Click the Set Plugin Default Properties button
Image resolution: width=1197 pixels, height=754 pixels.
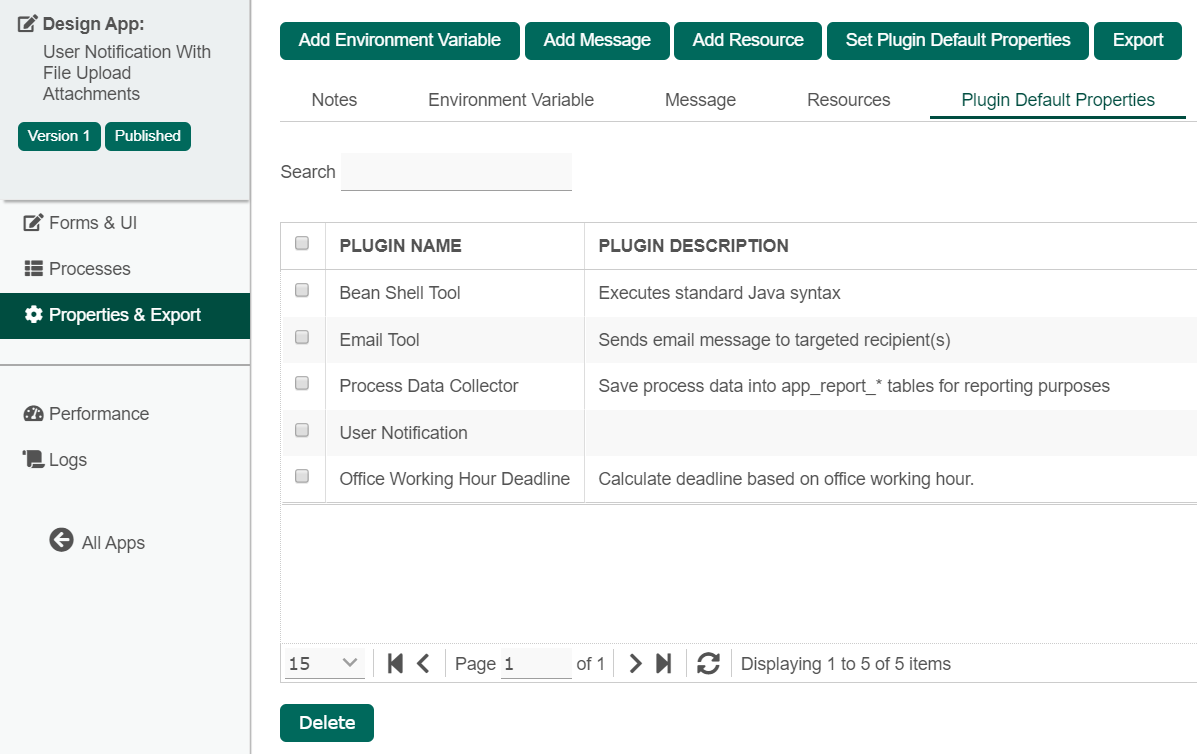tap(957, 41)
